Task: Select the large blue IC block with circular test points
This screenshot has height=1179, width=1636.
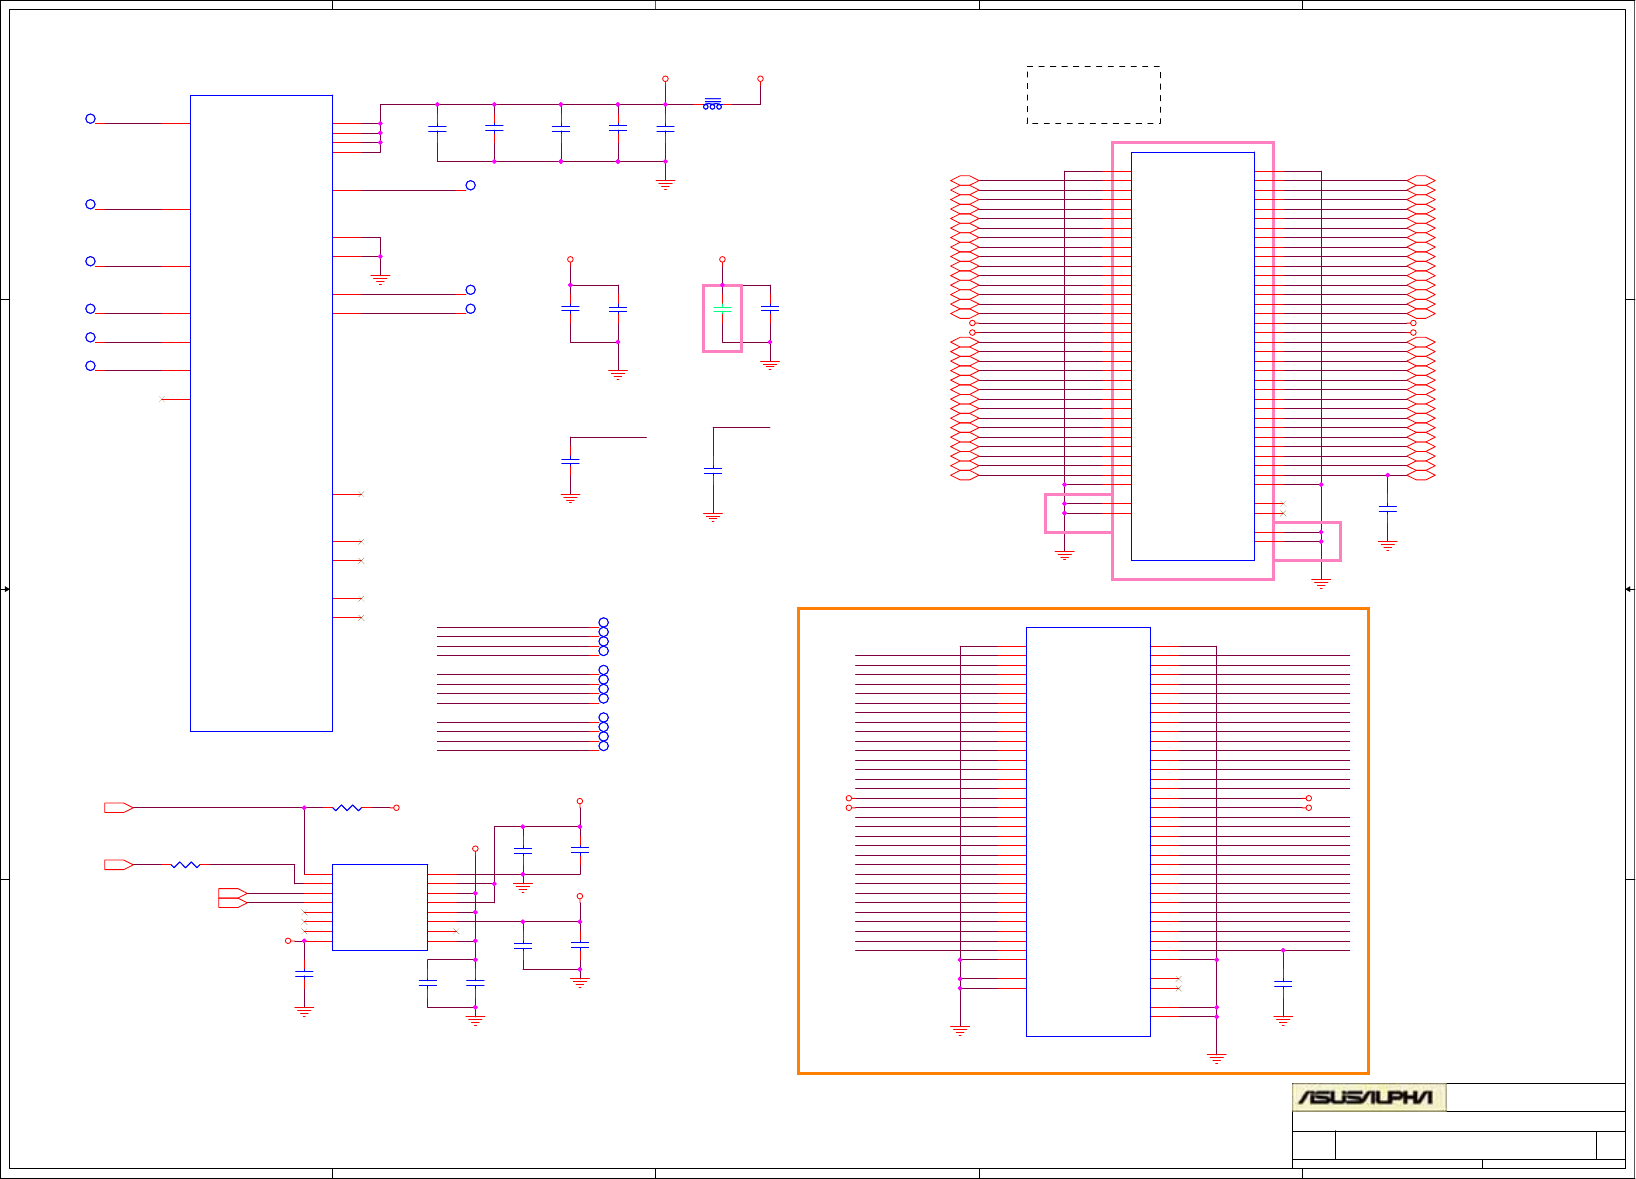Action: (261, 413)
